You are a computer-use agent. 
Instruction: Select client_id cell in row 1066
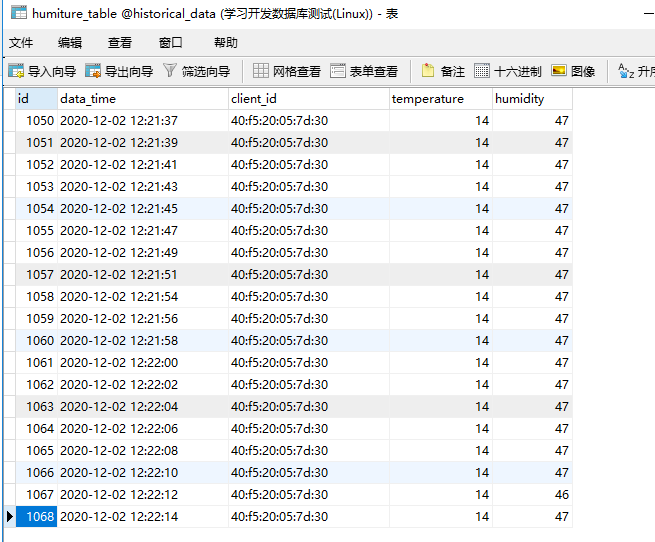click(x=309, y=473)
